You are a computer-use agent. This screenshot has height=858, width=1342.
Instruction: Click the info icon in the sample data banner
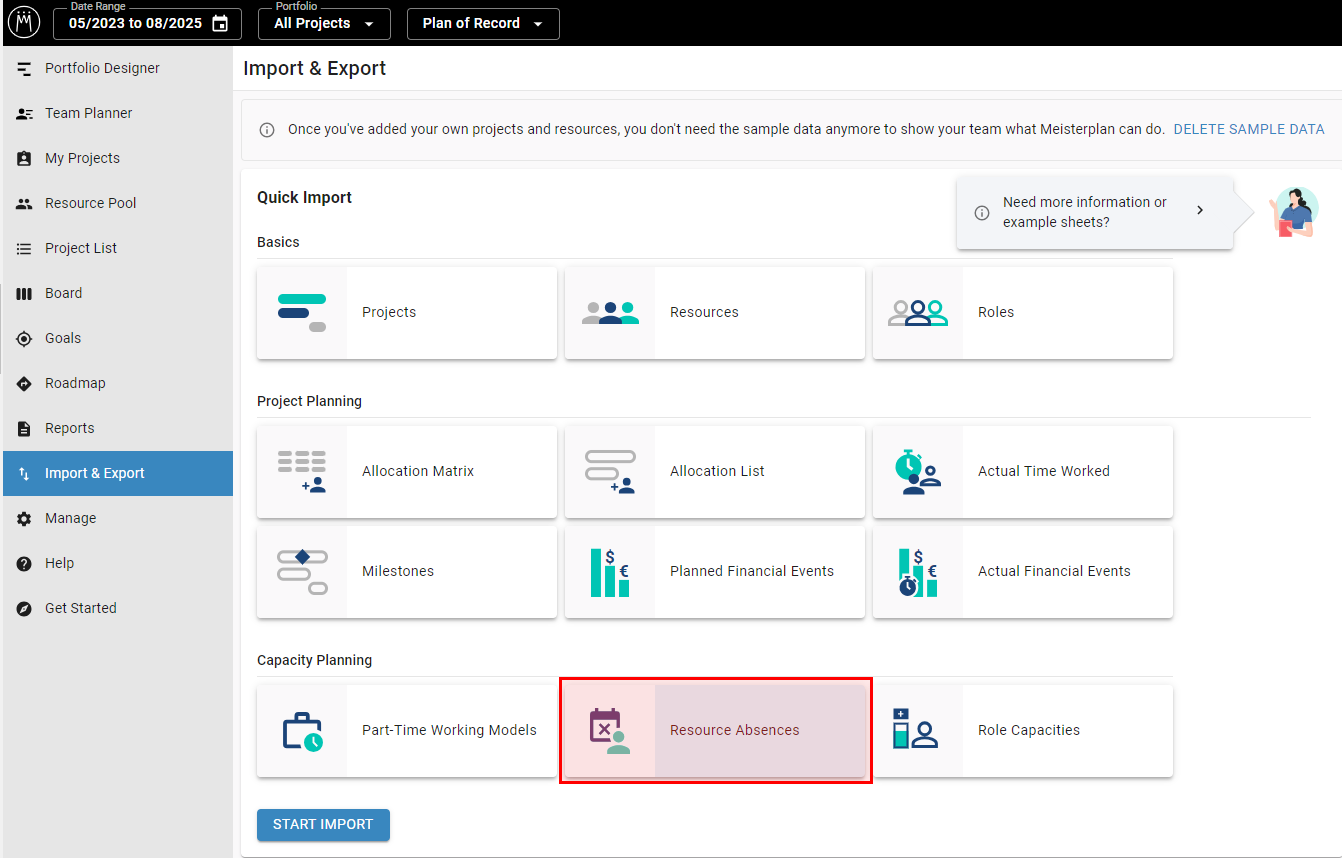267,130
